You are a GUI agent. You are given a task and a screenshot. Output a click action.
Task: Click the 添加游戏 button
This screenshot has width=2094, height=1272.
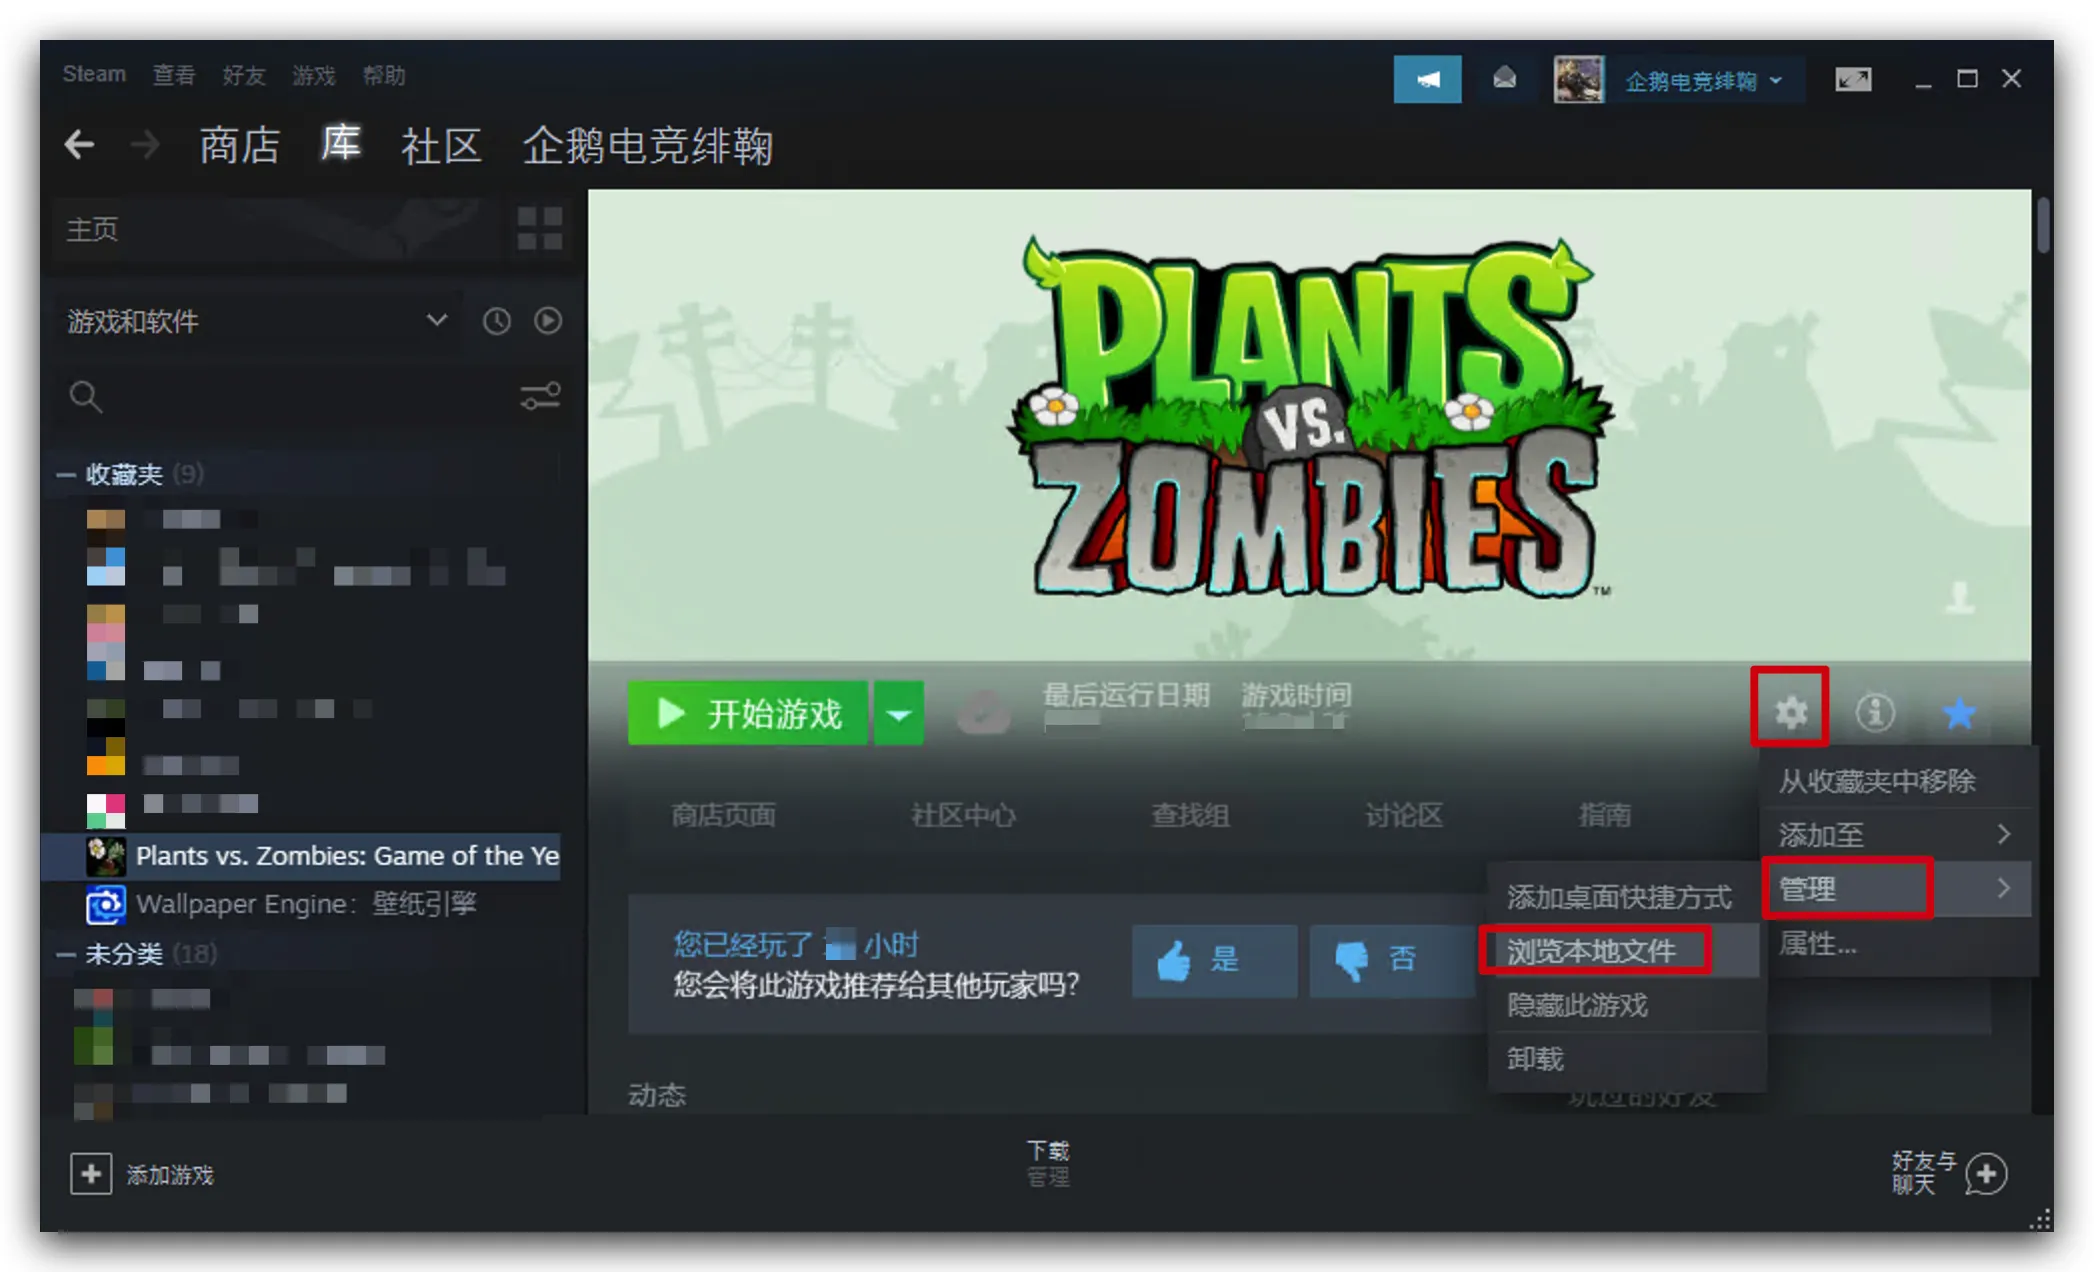coord(142,1174)
